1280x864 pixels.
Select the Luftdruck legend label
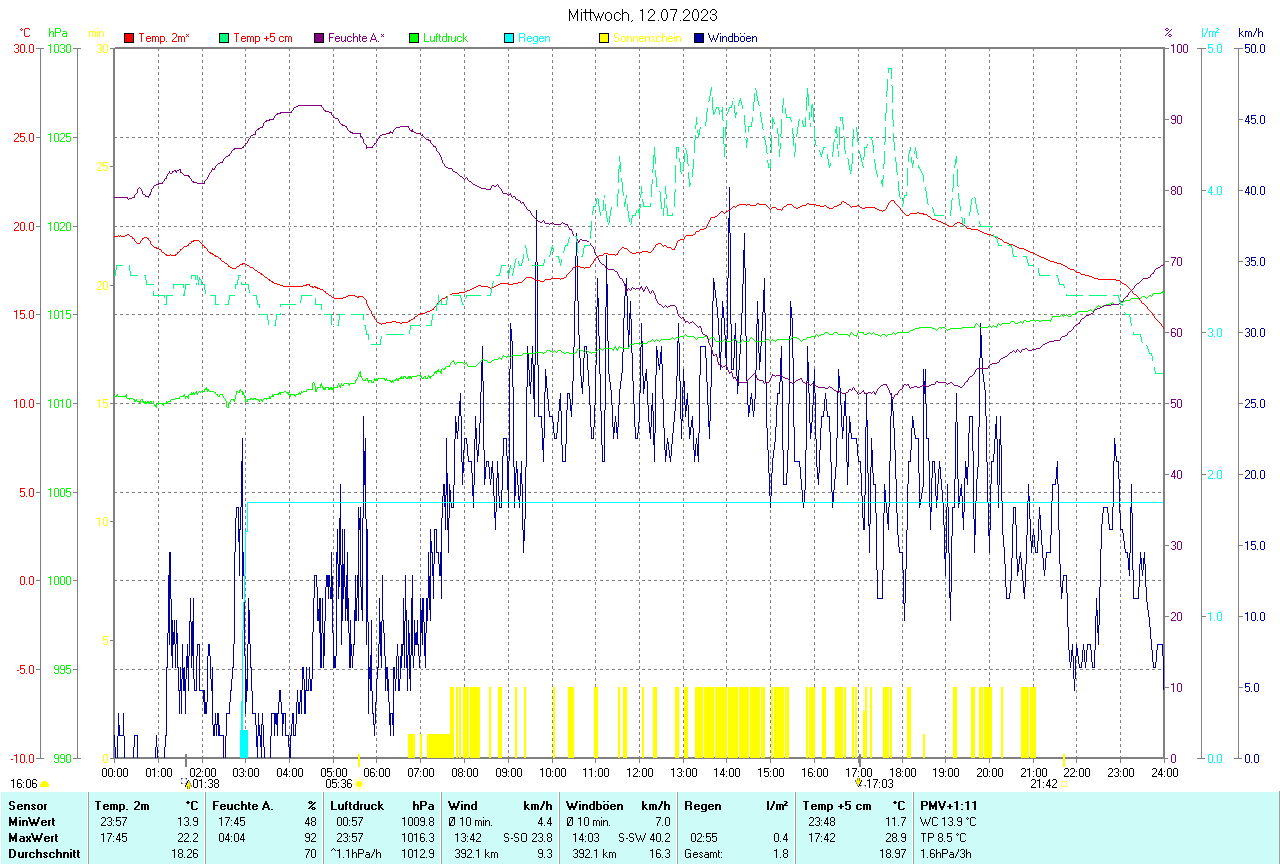pyautogui.click(x=445, y=38)
